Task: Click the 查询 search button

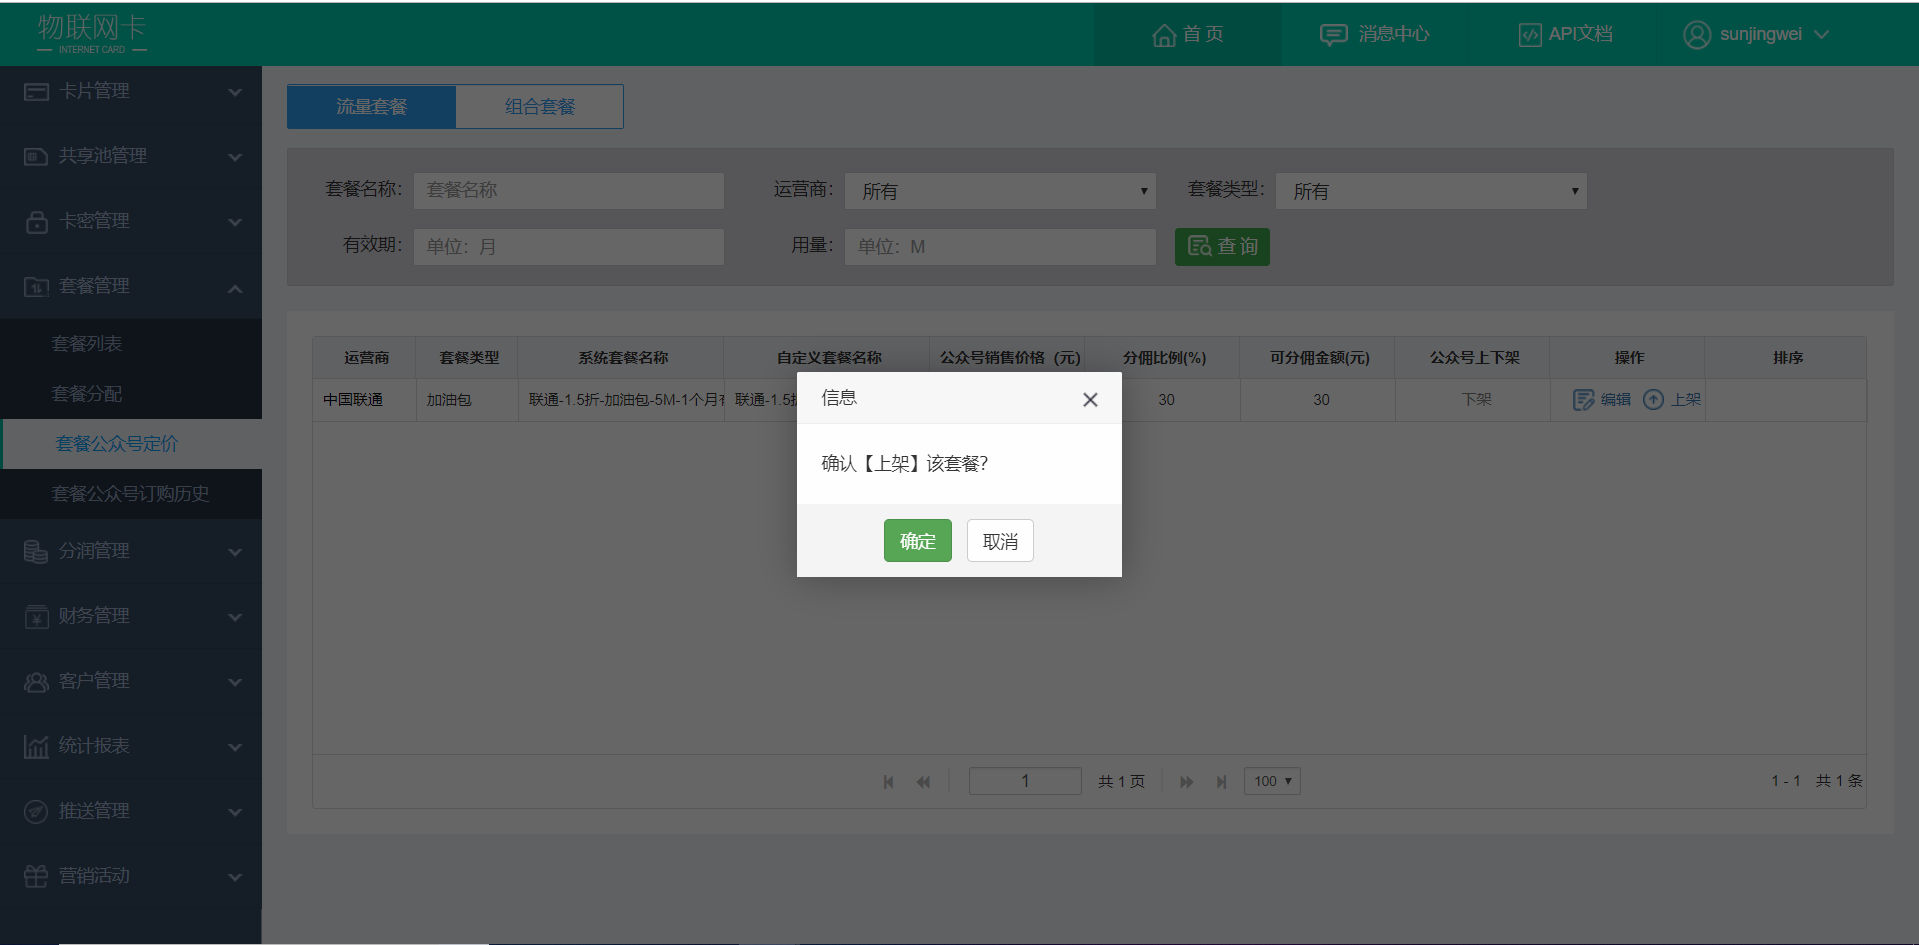Action: click(x=1222, y=247)
